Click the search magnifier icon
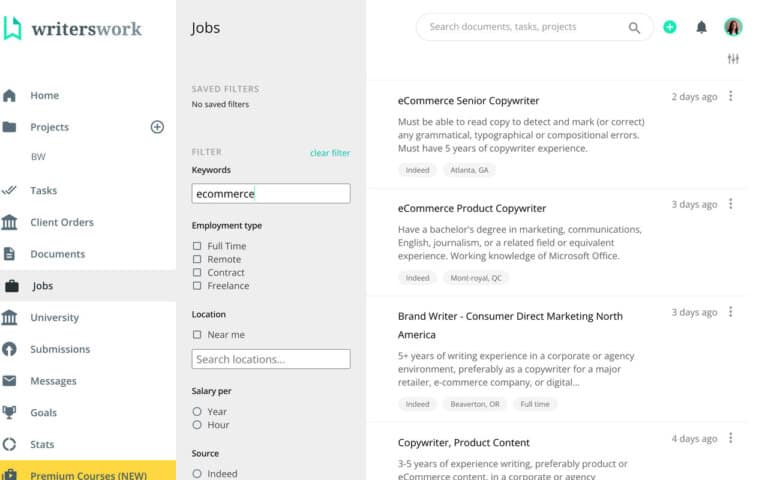Screen dimensions: 768x480 click(634, 28)
